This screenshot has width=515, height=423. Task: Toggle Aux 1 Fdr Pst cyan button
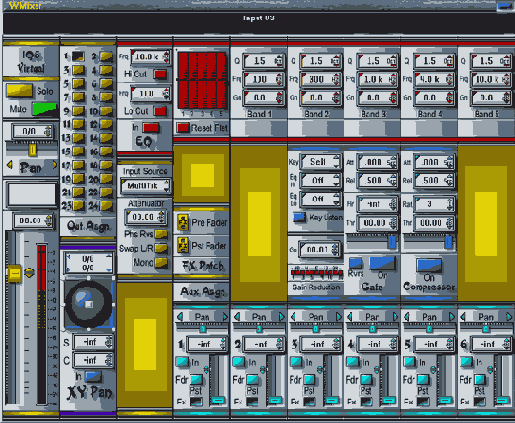[196, 379]
